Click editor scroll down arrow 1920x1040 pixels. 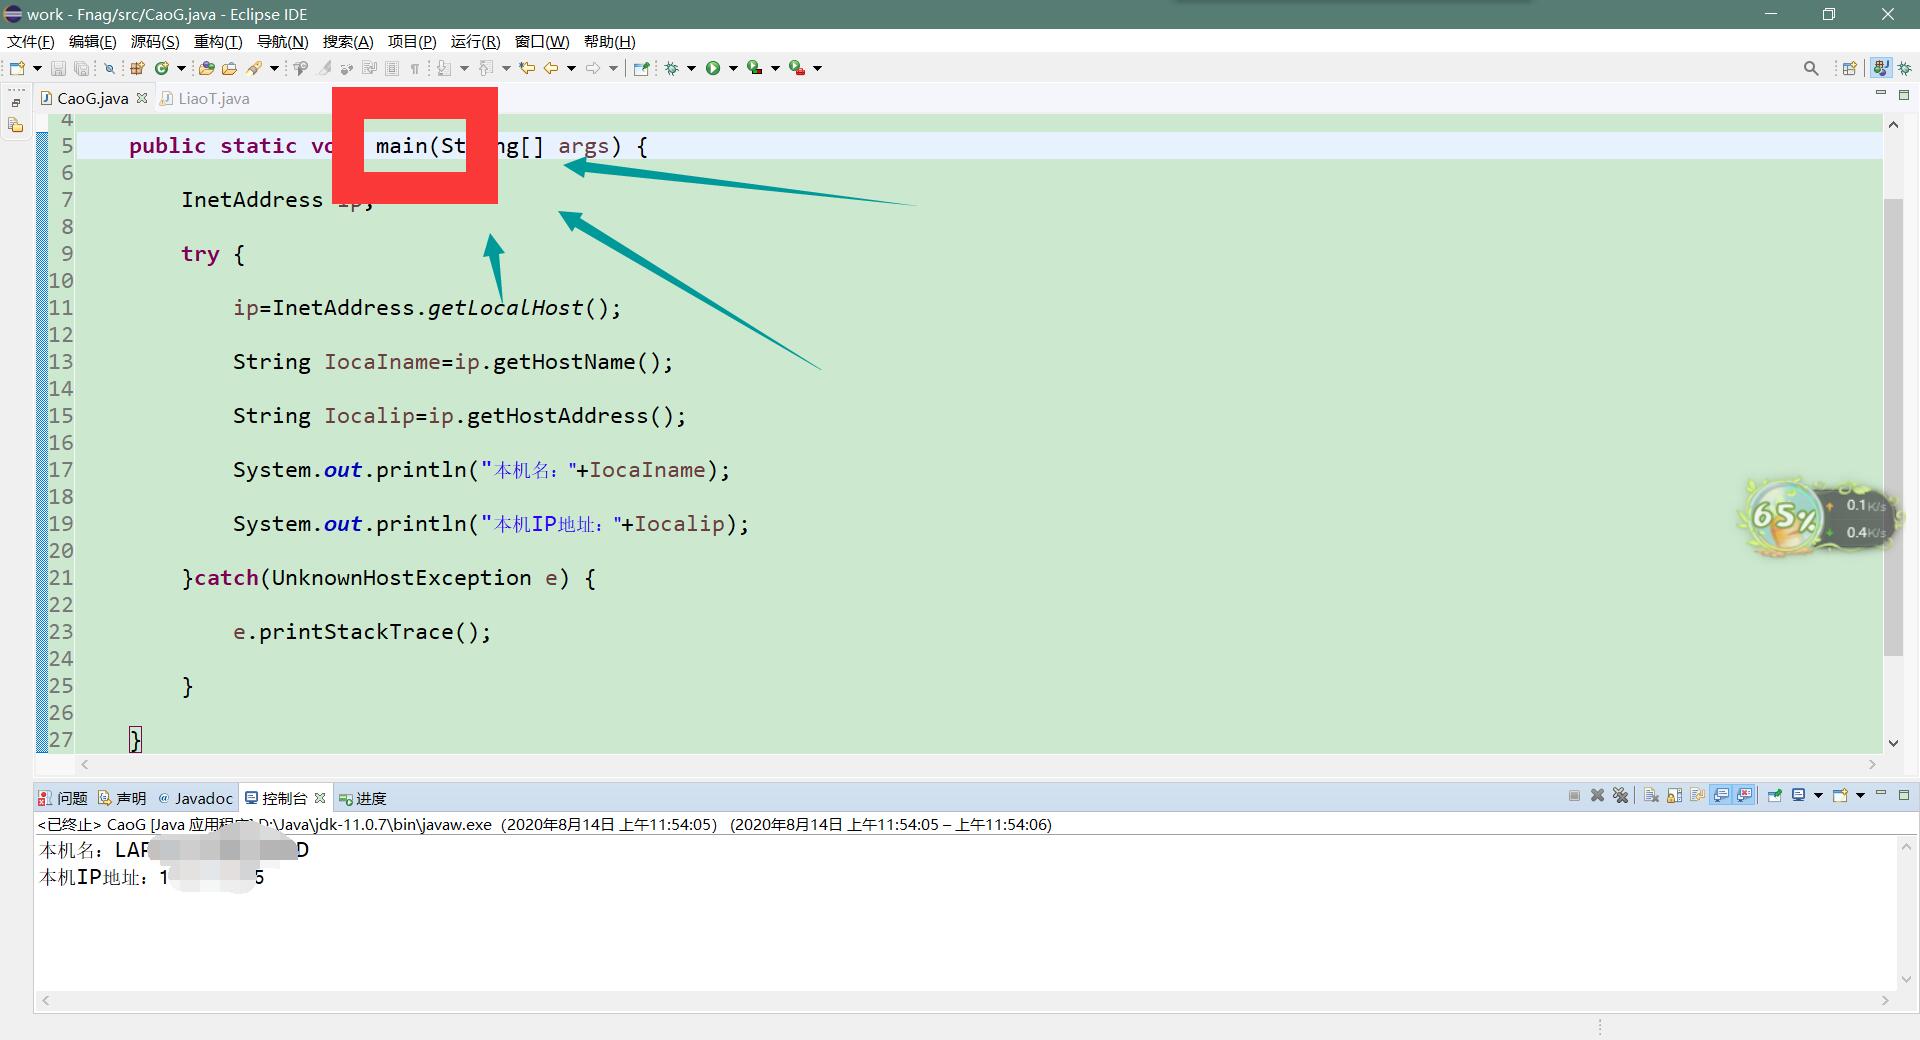[1893, 743]
